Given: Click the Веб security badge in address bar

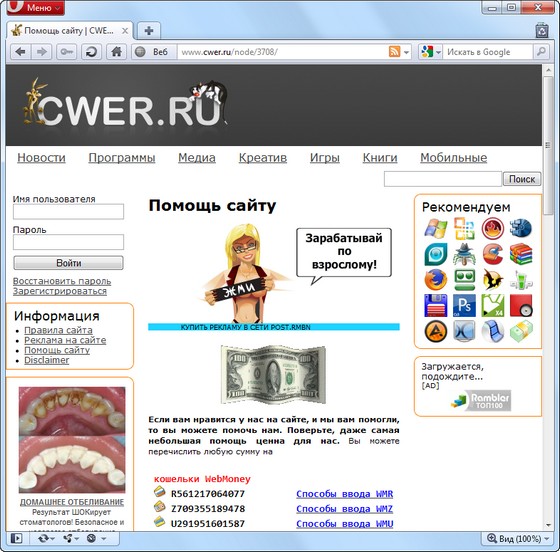Looking at the screenshot, I should pyautogui.click(x=154, y=52).
